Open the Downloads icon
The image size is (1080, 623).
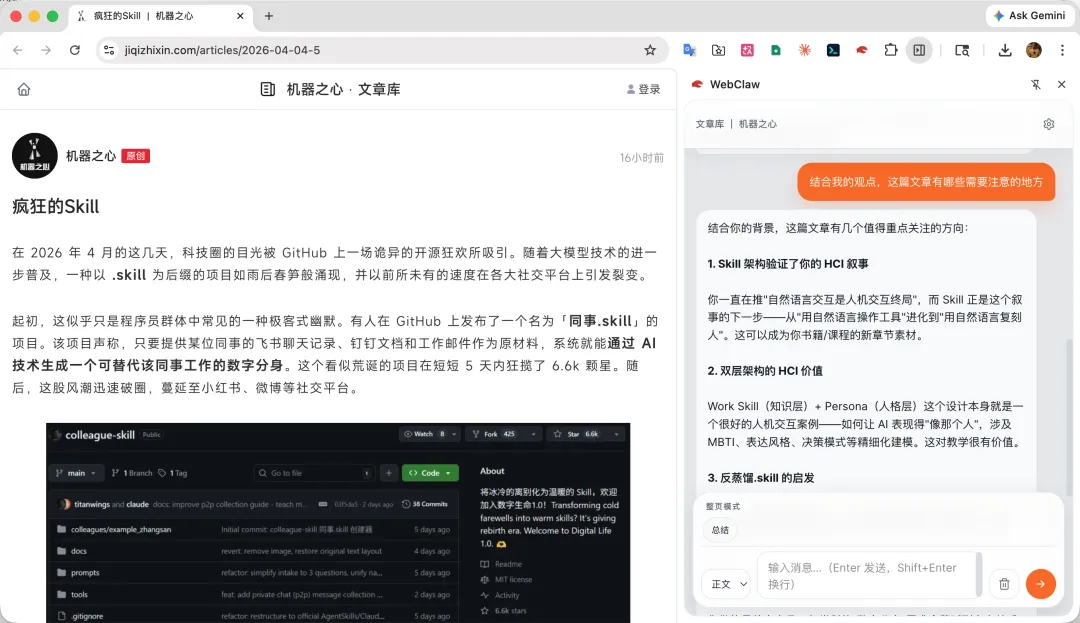(x=1005, y=50)
